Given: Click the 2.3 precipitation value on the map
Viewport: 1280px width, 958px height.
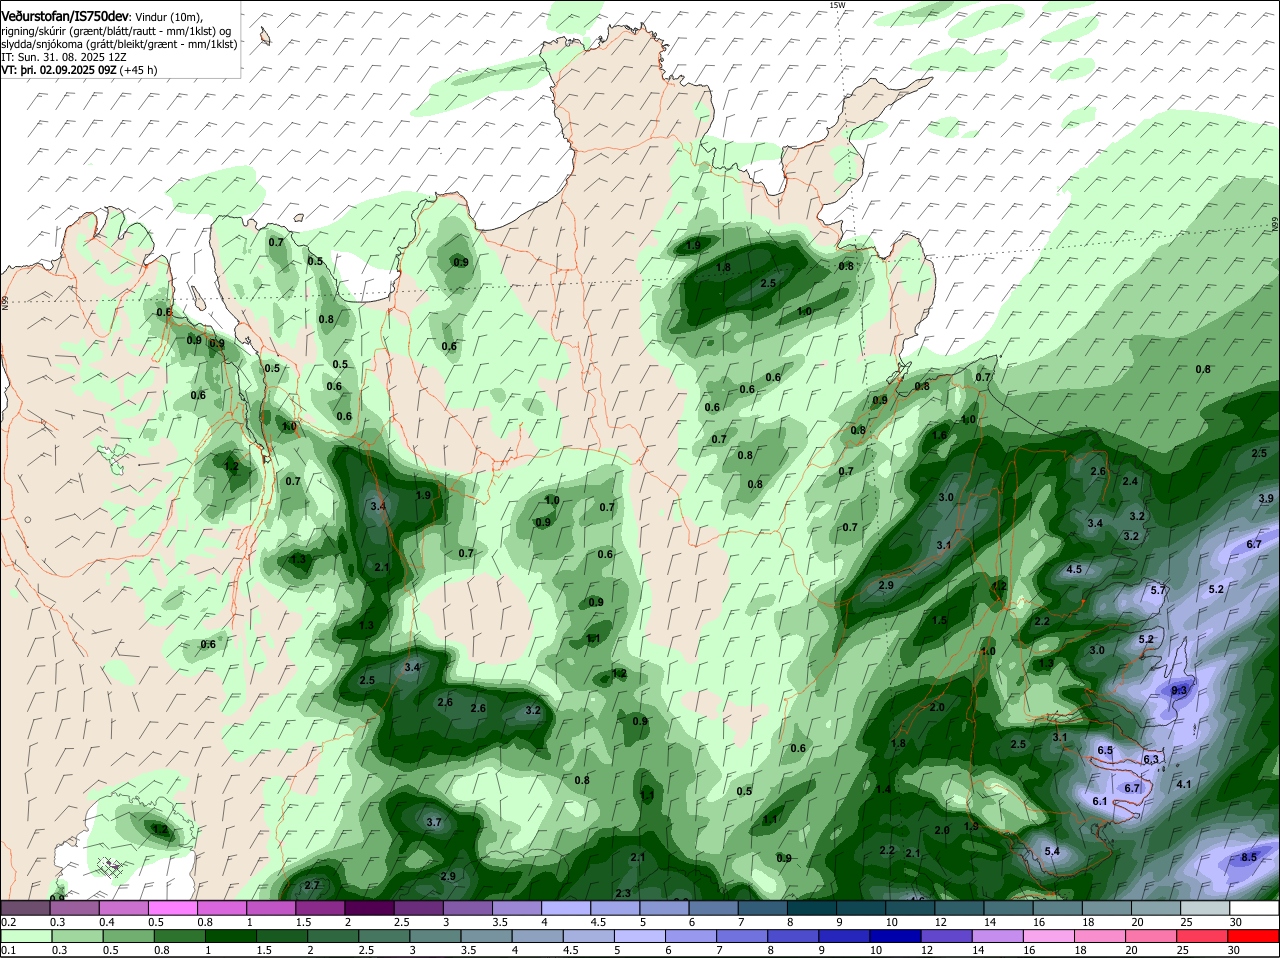Looking at the screenshot, I should (623, 893).
